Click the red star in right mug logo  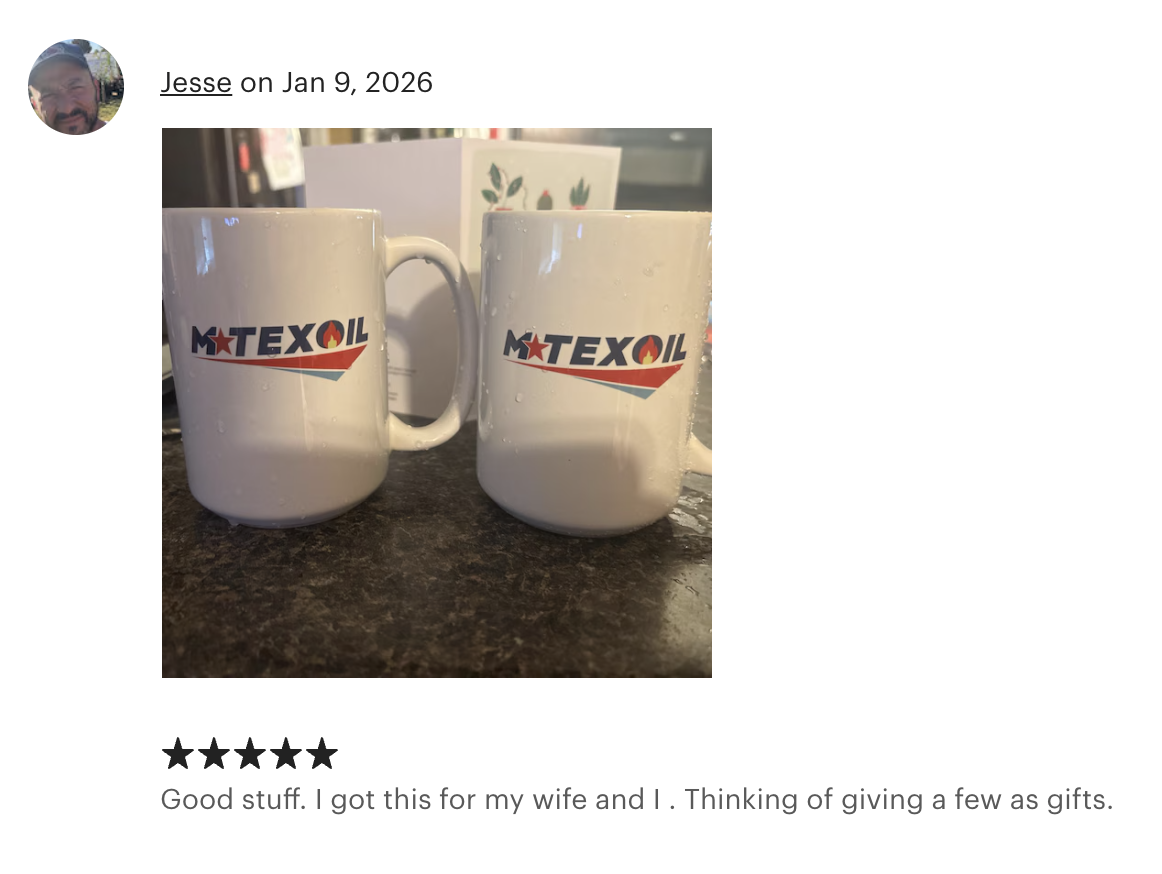click(535, 346)
